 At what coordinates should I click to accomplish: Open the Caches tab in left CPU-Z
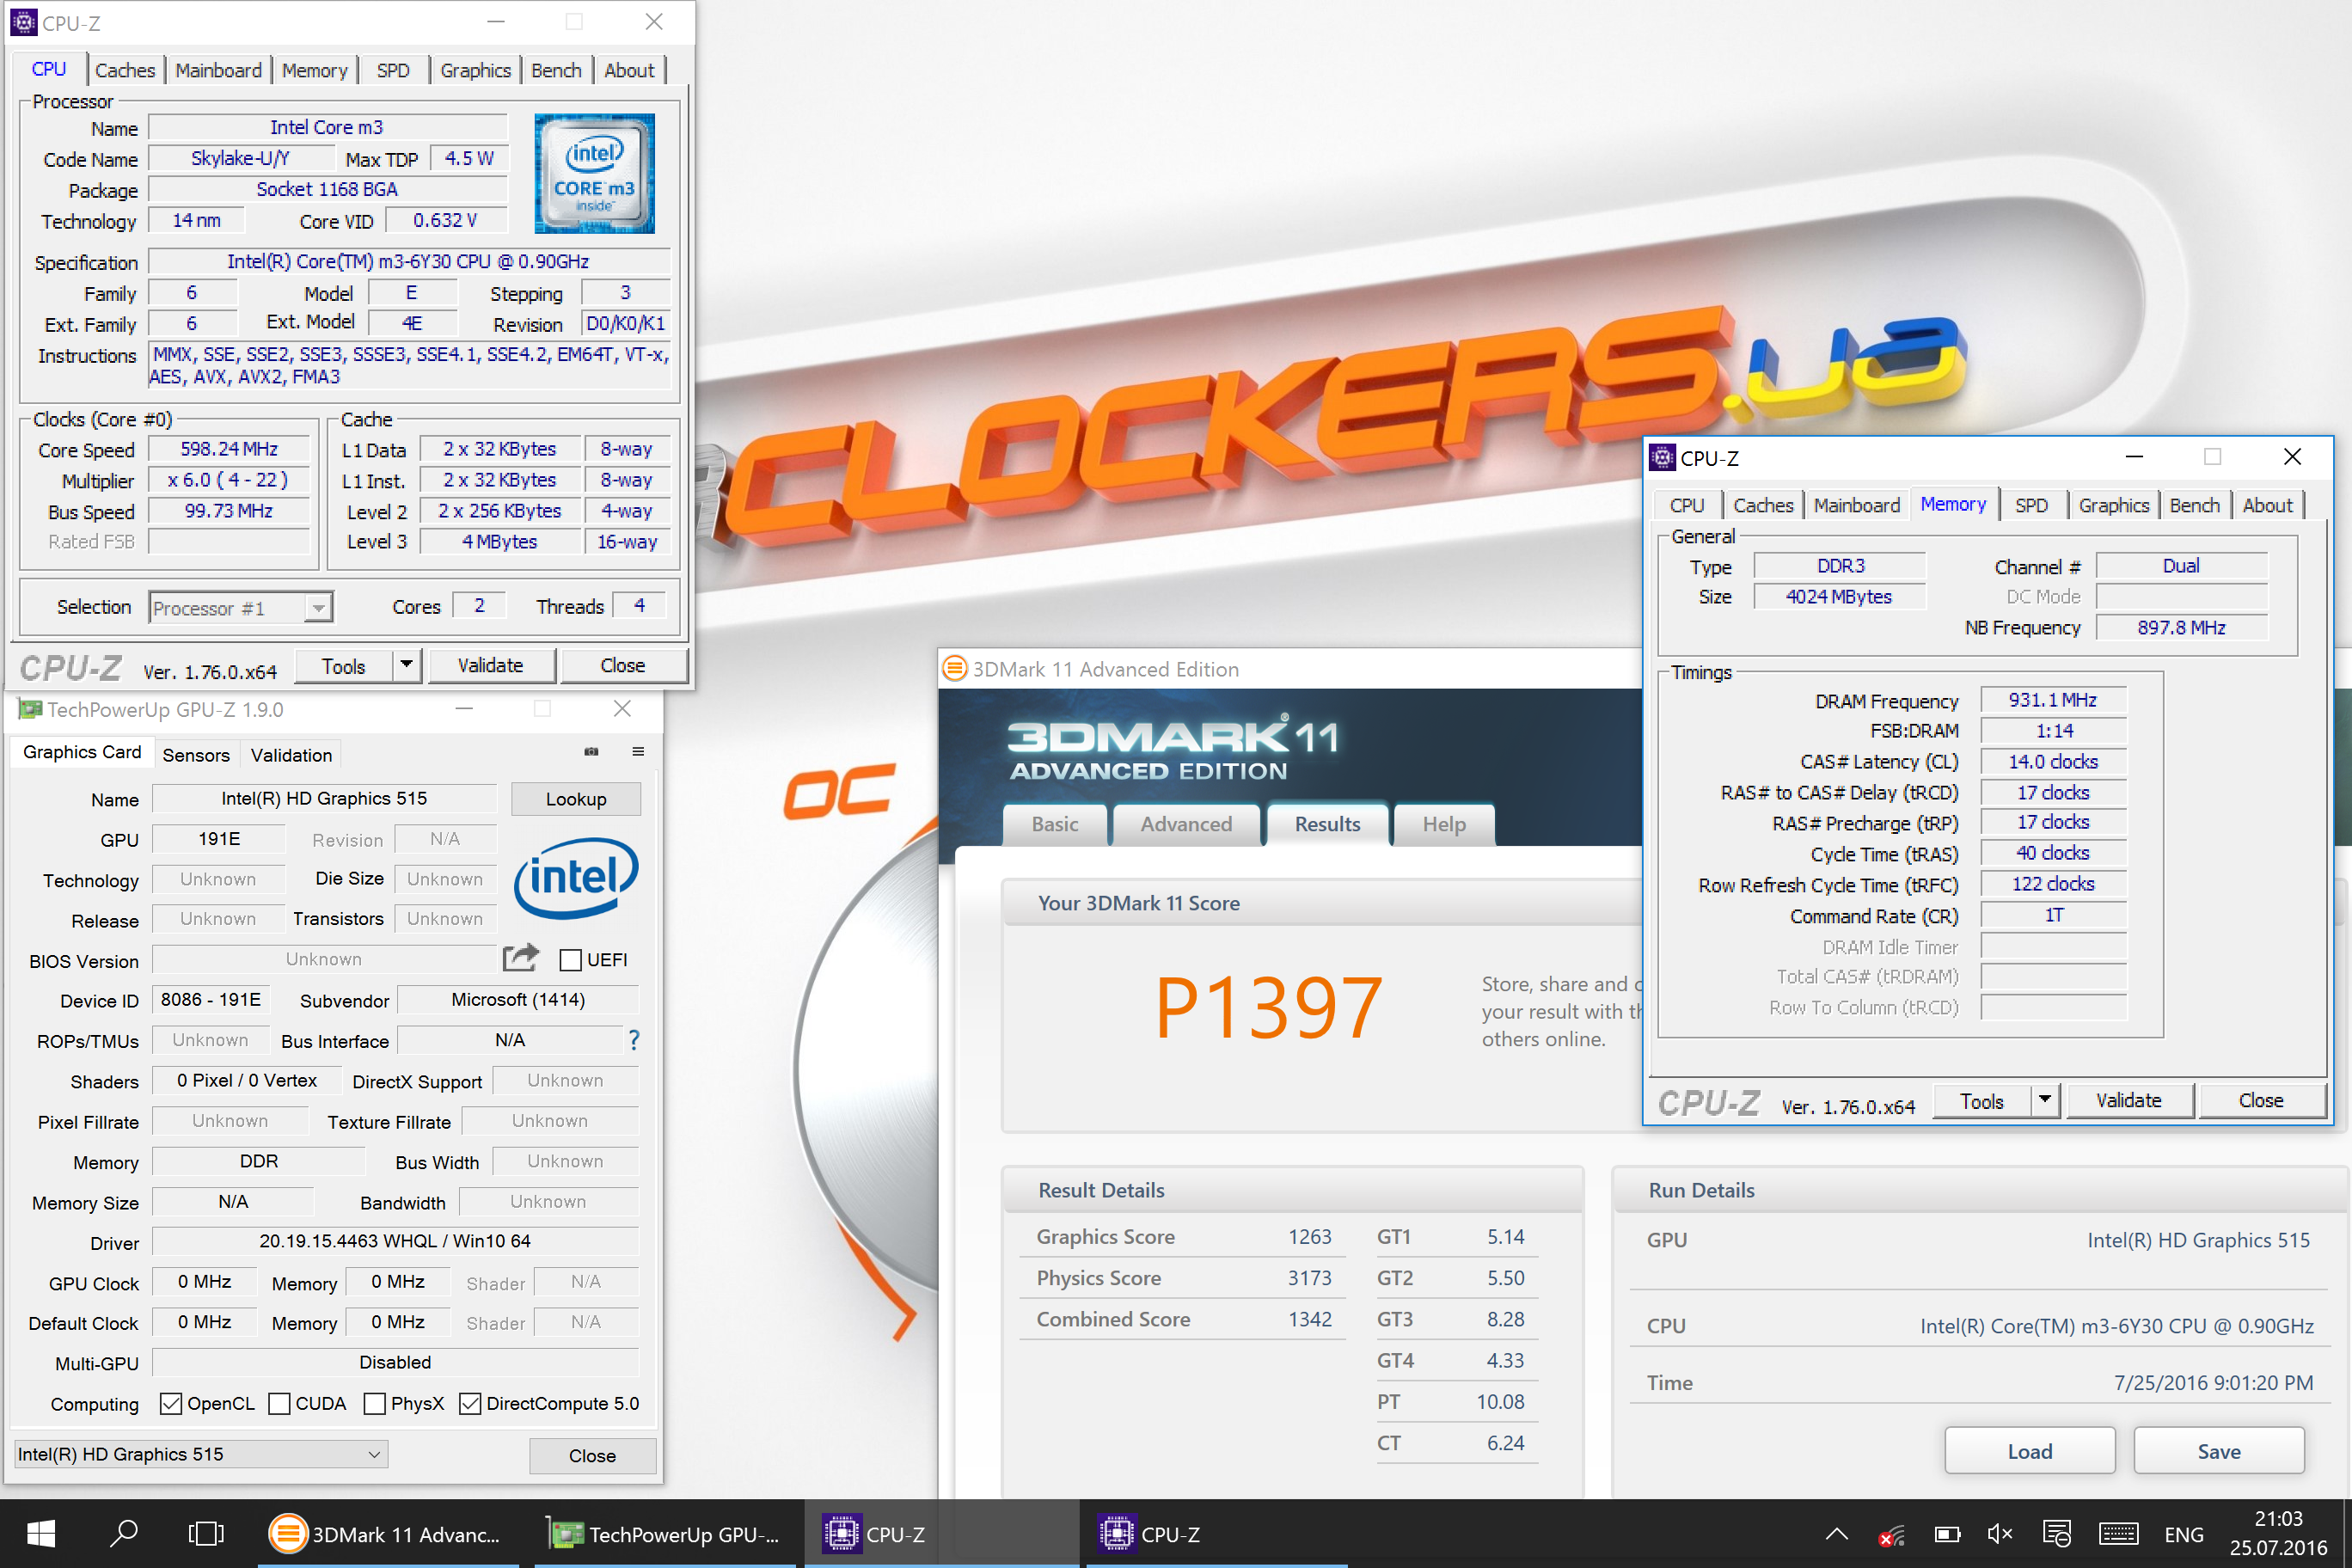click(x=125, y=70)
